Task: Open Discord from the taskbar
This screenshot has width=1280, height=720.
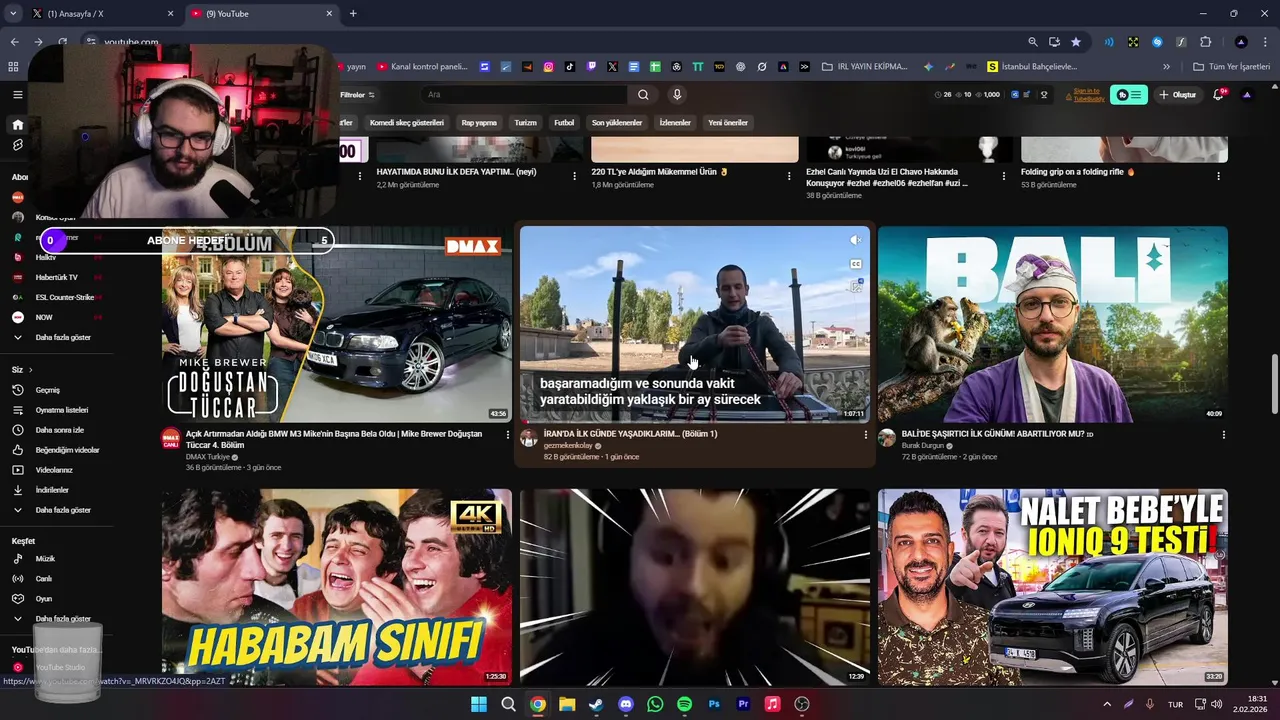Action: coord(626,704)
